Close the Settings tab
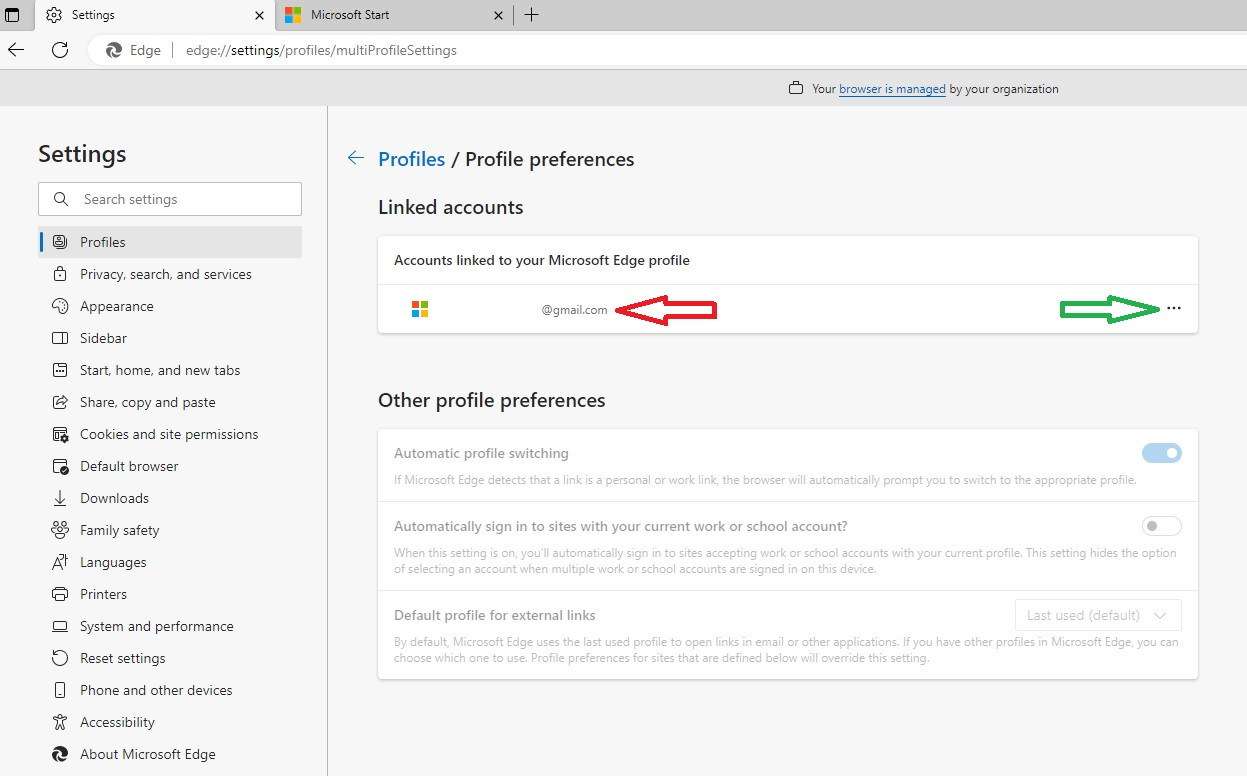The height and width of the screenshot is (776, 1247). pos(259,15)
